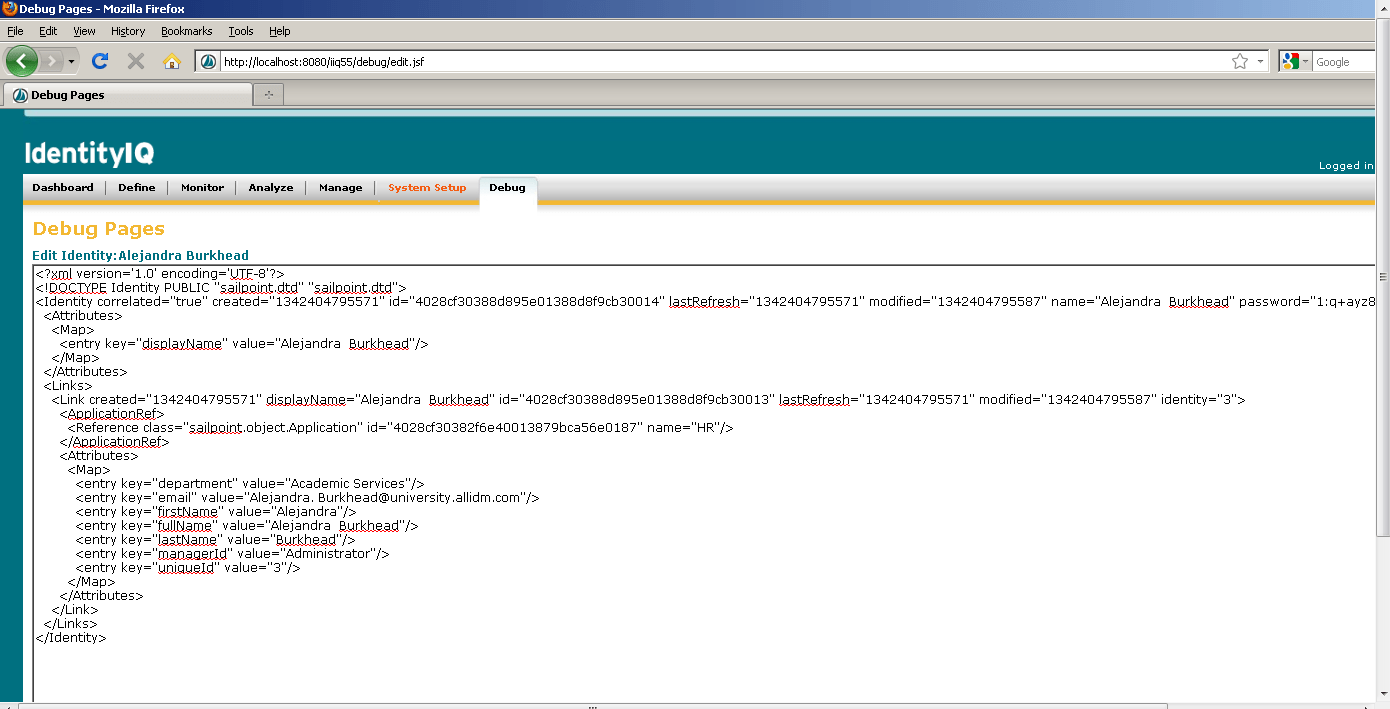Screen dimensions: 1390x709
Task: Click the 'Edit Identity:Alejandra Burkhead' label
Action: click(x=140, y=256)
